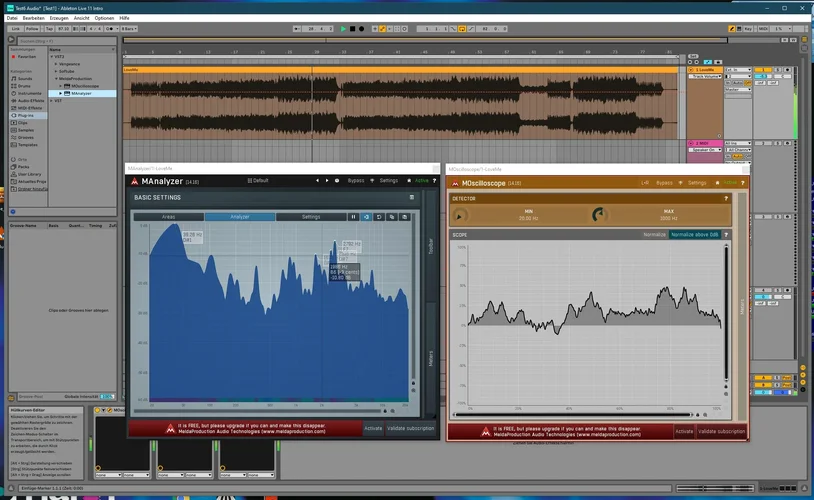Image resolution: width=814 pixels, height=500 pixels.
Task: Switch to the Areas tab in MAnalyzer
Action: [x=168, y=217]
